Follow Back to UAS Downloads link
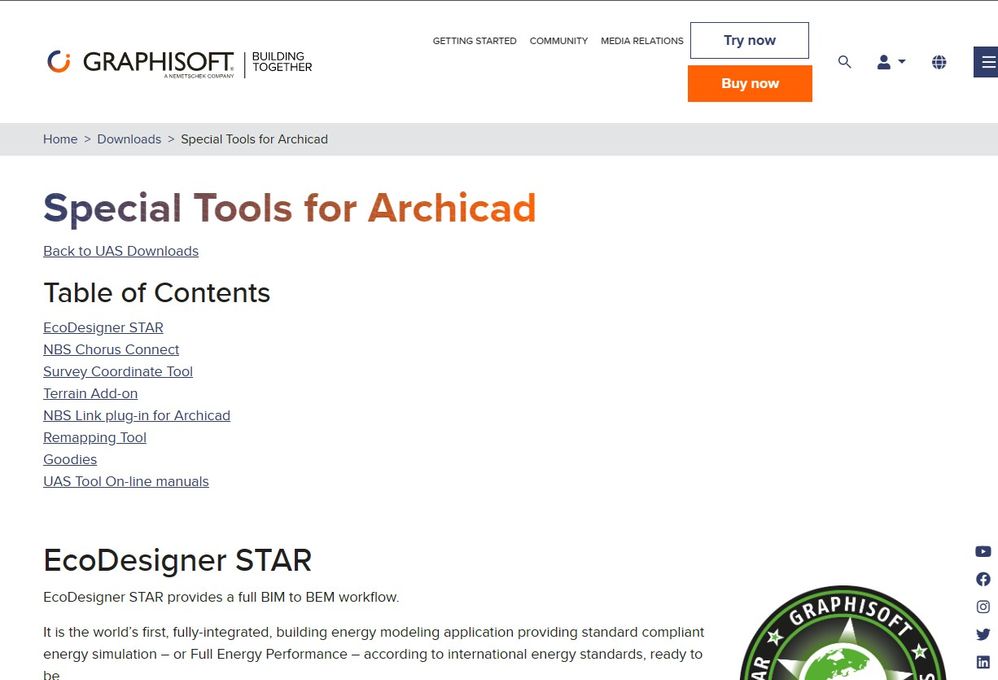 121,251
